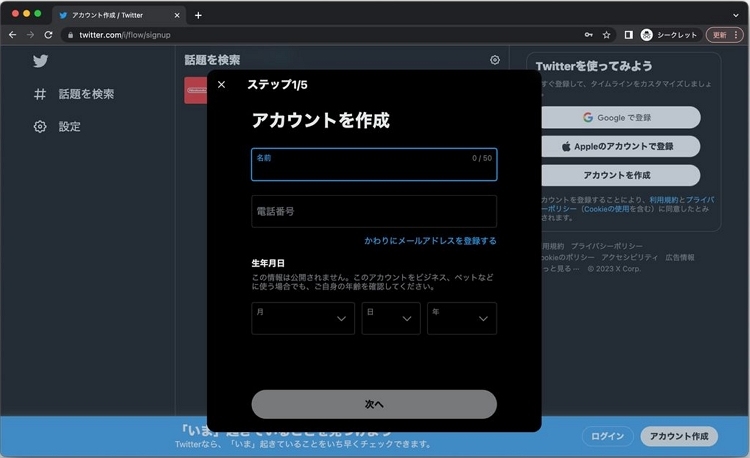This screenshot has width=750, height=458.
Task: Open アクセシビリティ footer link
Action: coord(629,258)
